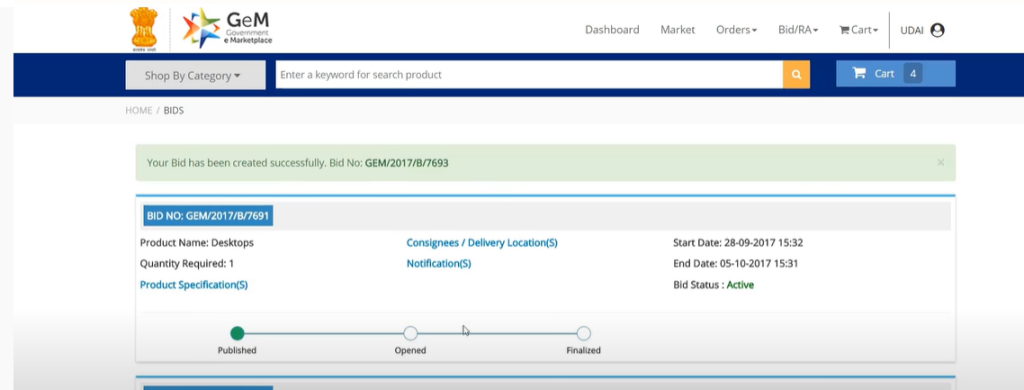The image size is (1024, 390).
Task: Open Consignees / Delivery Location(S) link
Action: (x=482, y=242)
